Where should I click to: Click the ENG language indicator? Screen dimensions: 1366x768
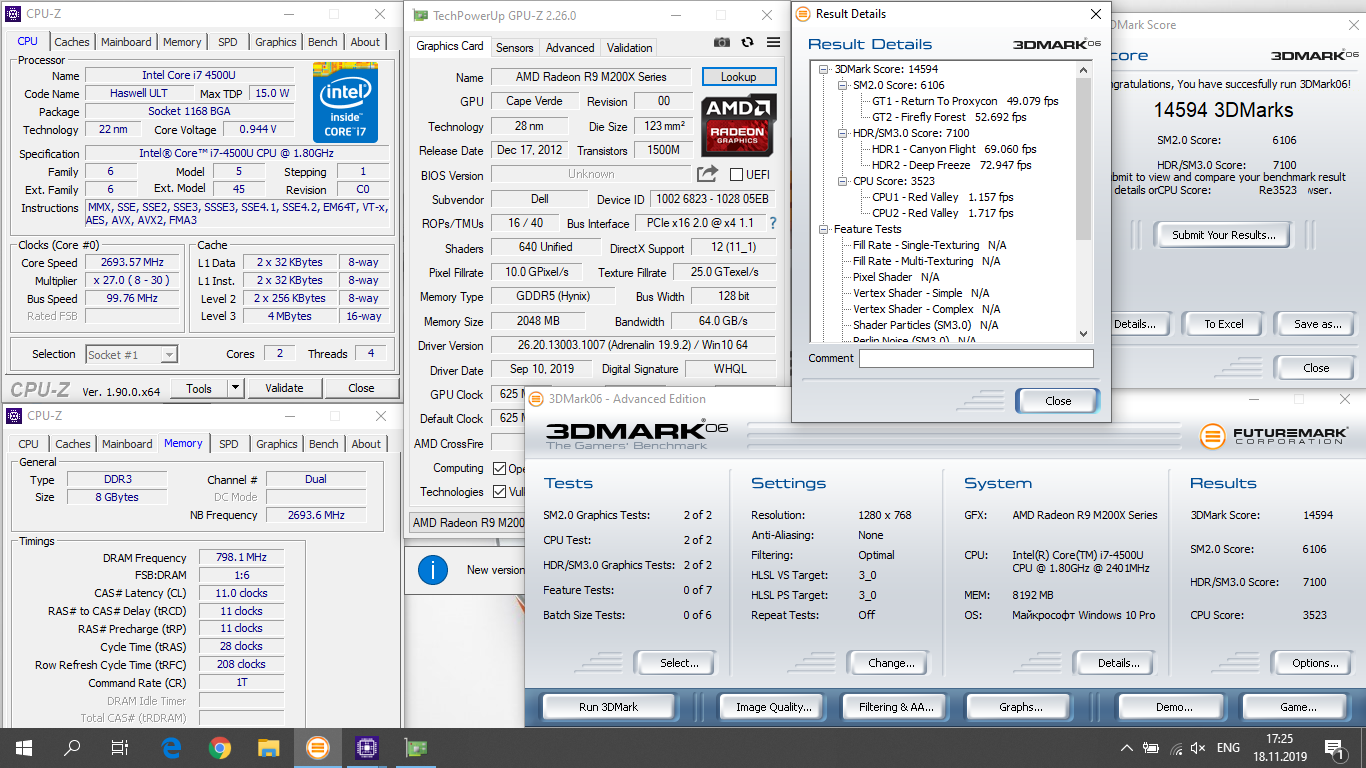point(1228,748)
